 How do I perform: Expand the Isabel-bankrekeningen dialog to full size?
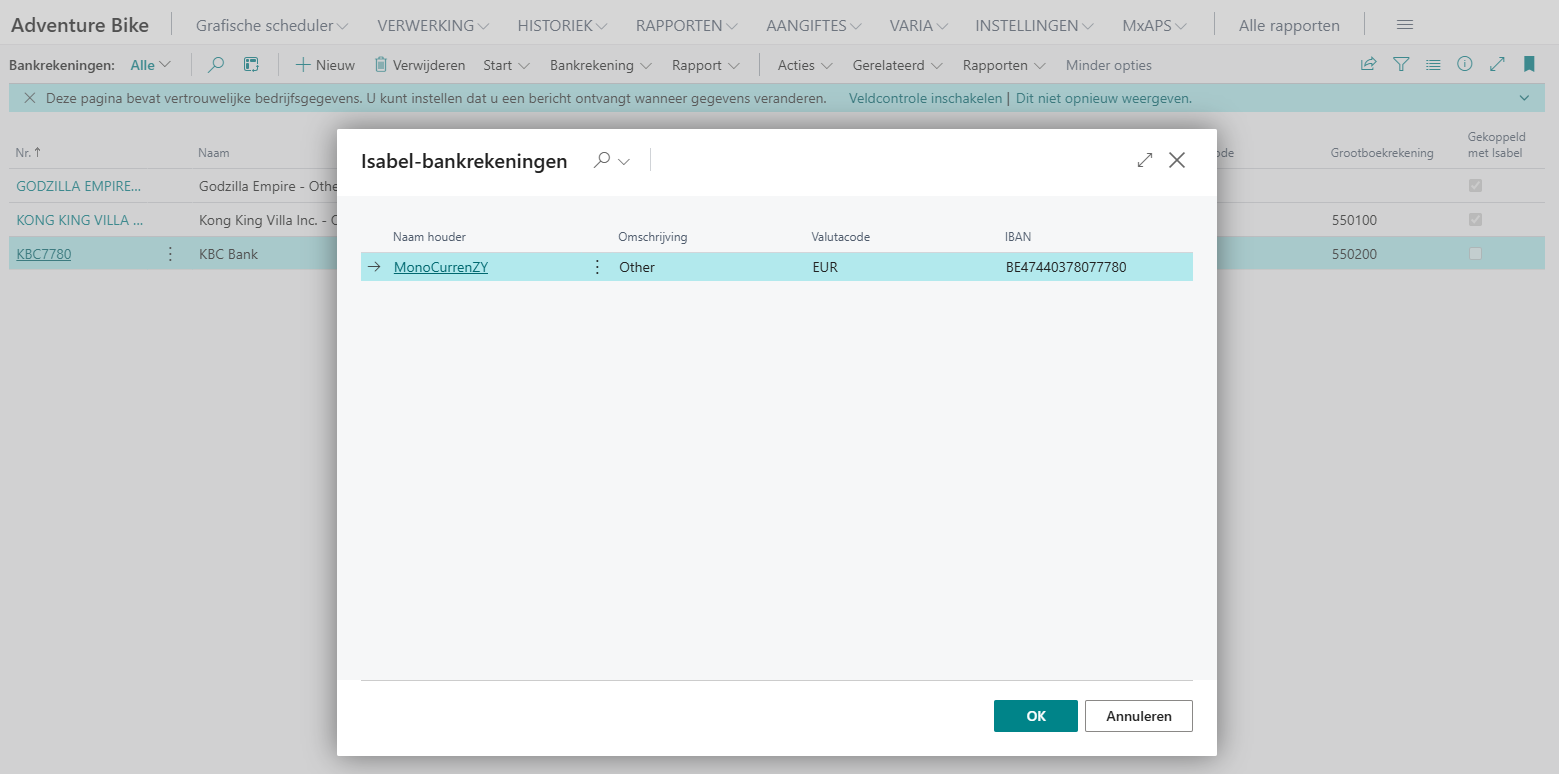pyautogui.click(x=1145, y=160)
